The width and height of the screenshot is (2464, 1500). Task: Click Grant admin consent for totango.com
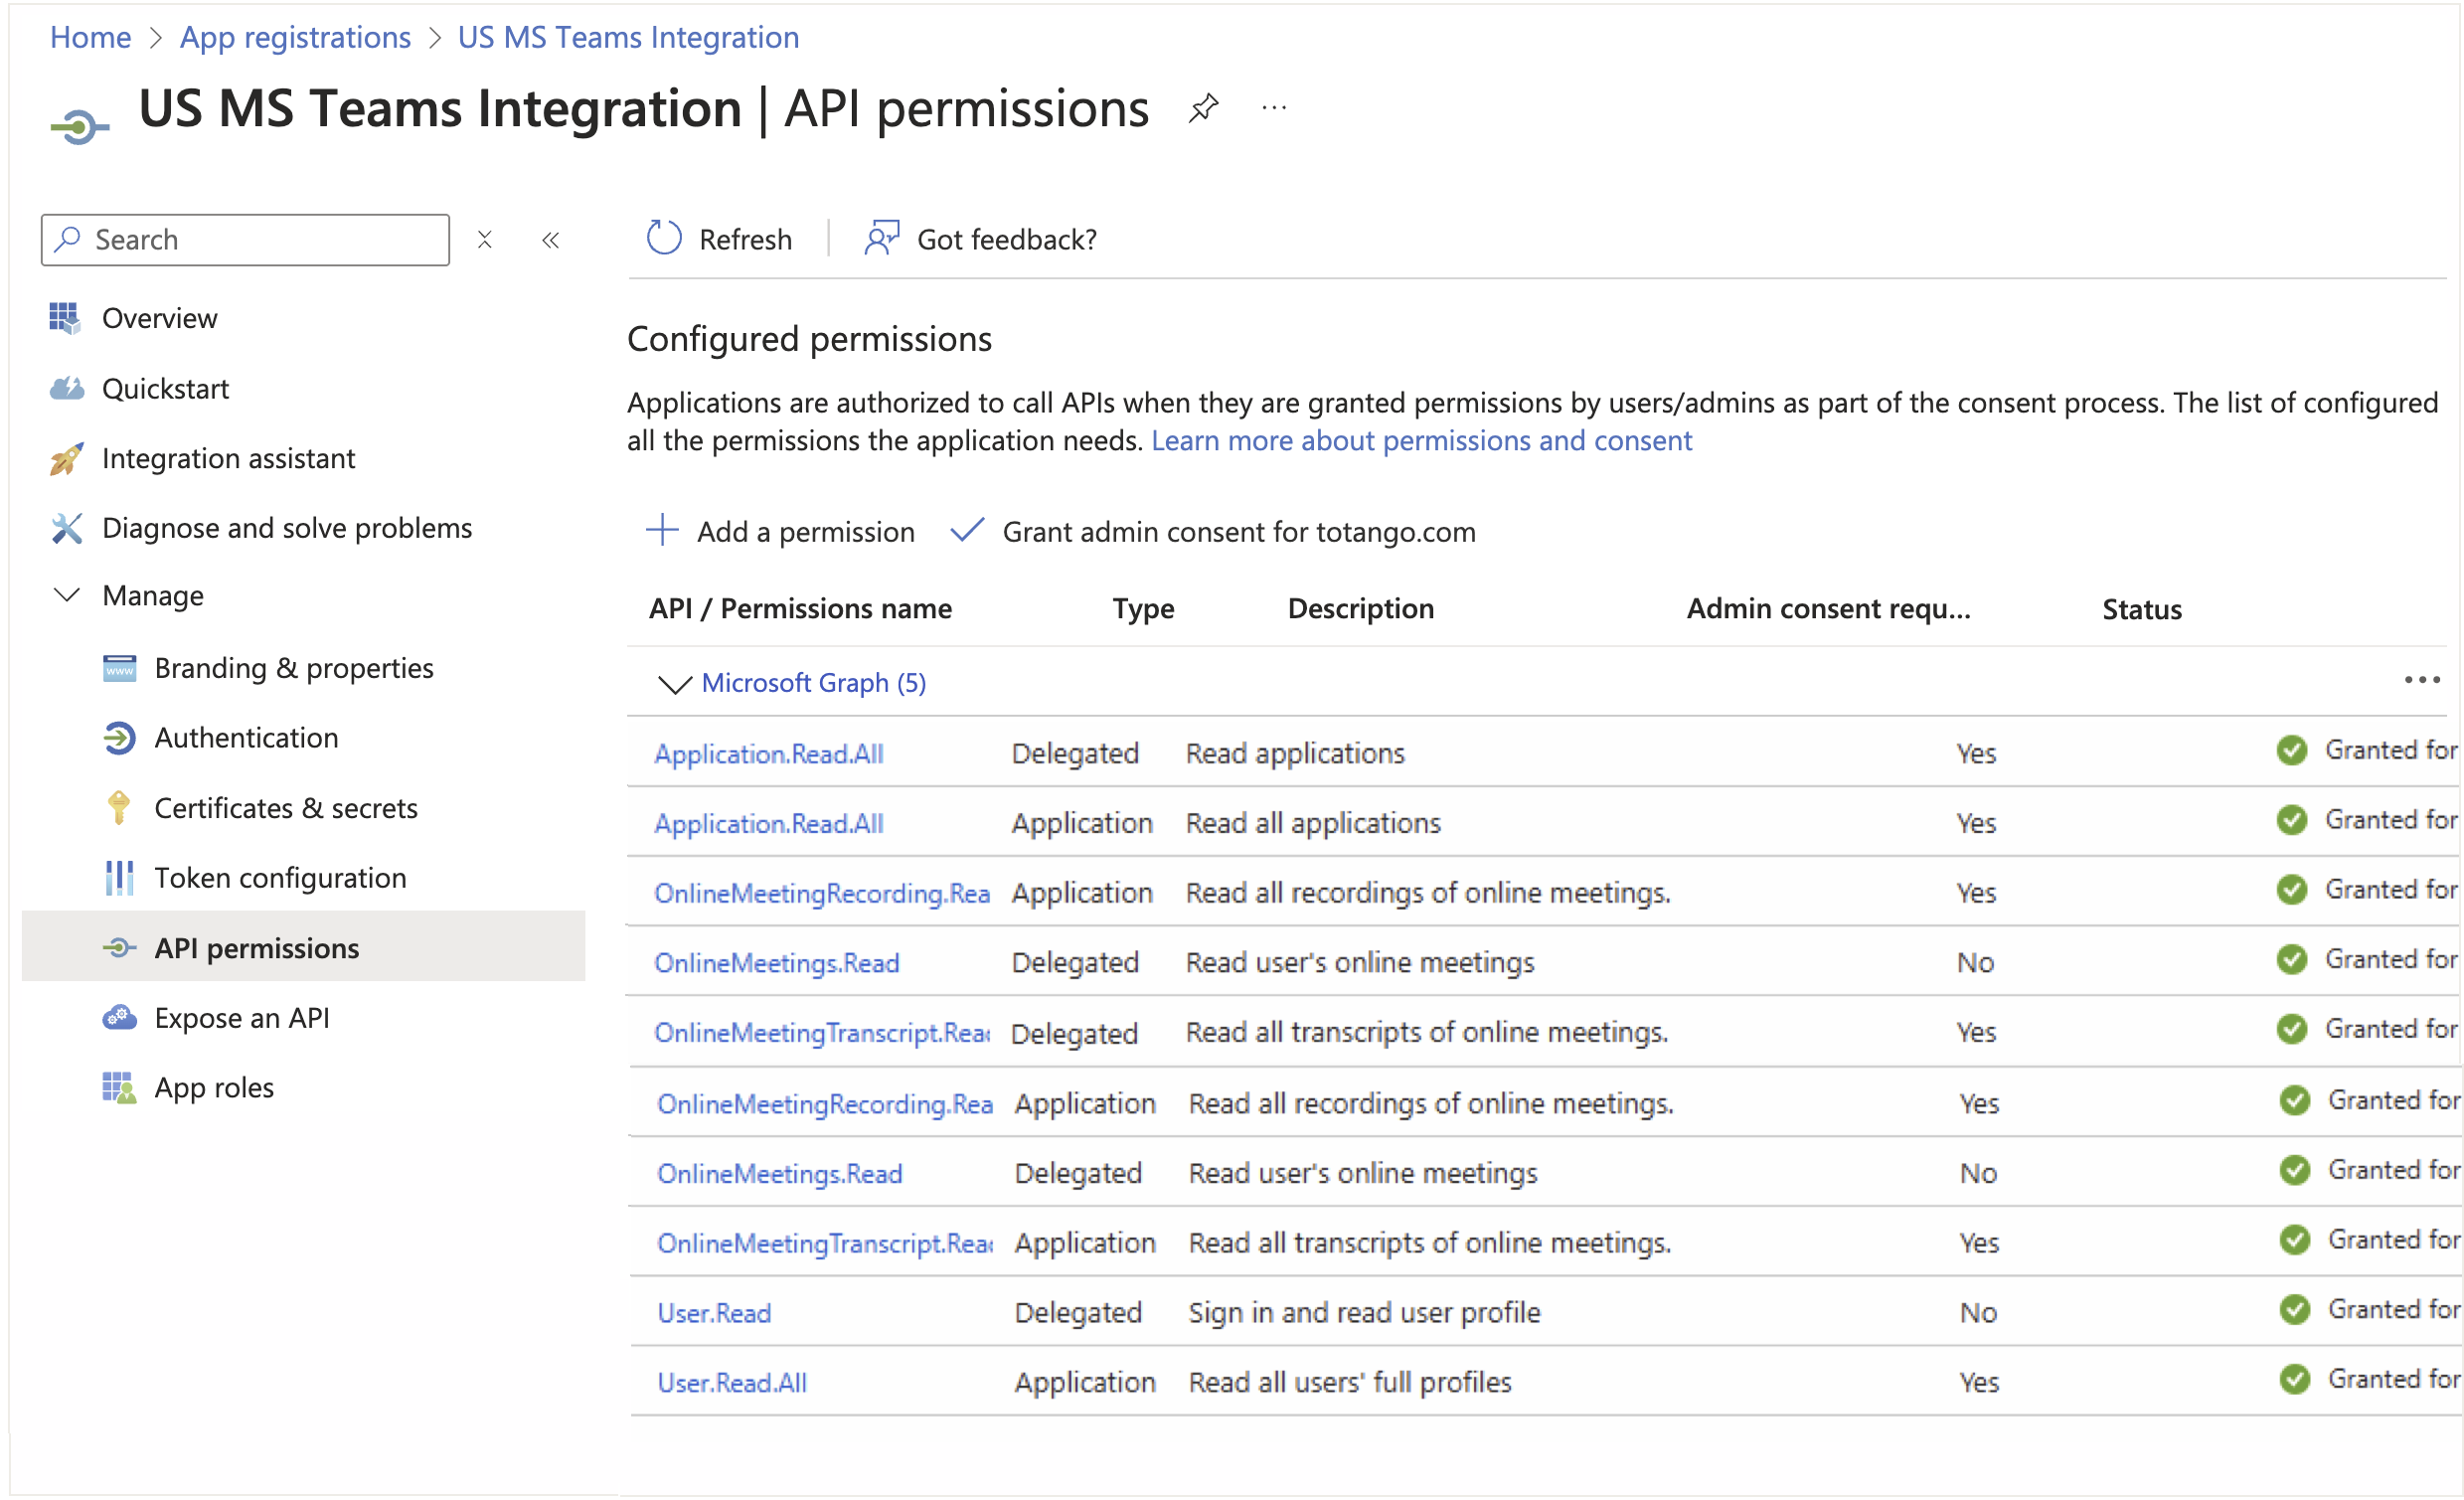tap(1213, 531)
